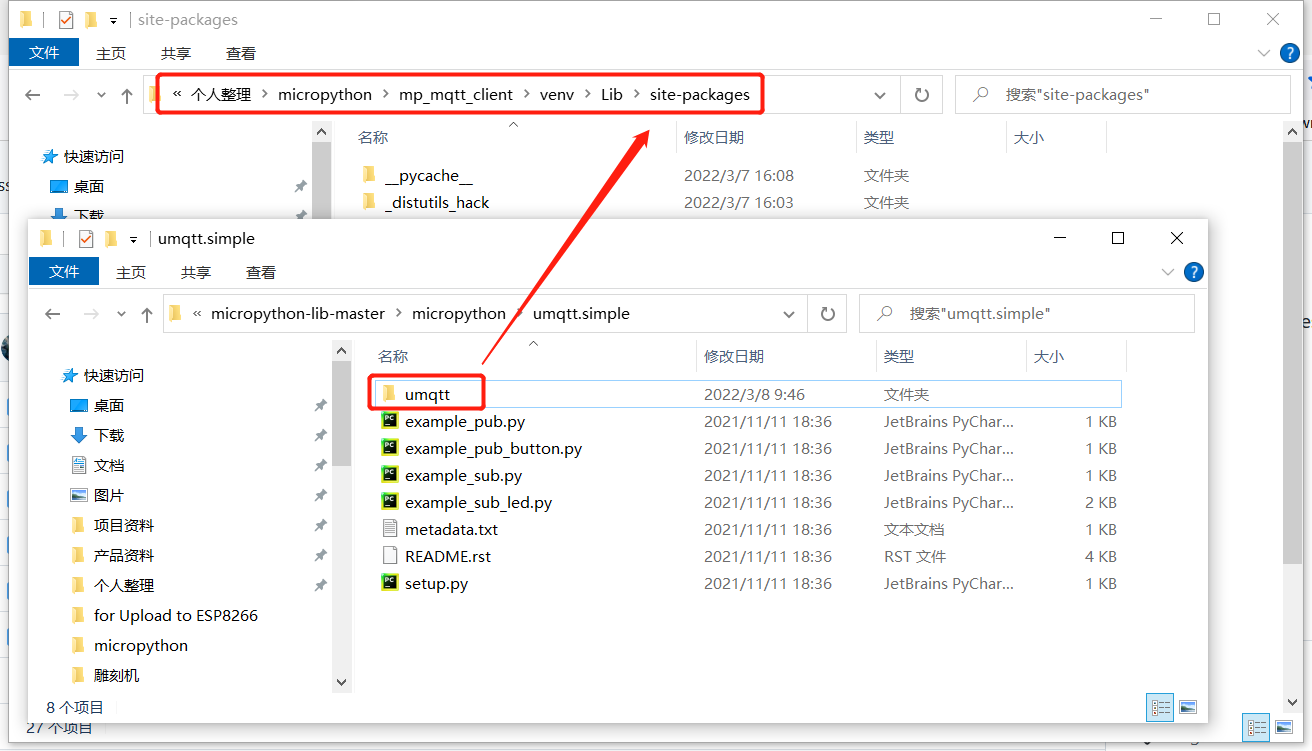Viewport: 1312px width, 751px height.
Task: Open the address bar history dropdown
Action: point(789,313)
